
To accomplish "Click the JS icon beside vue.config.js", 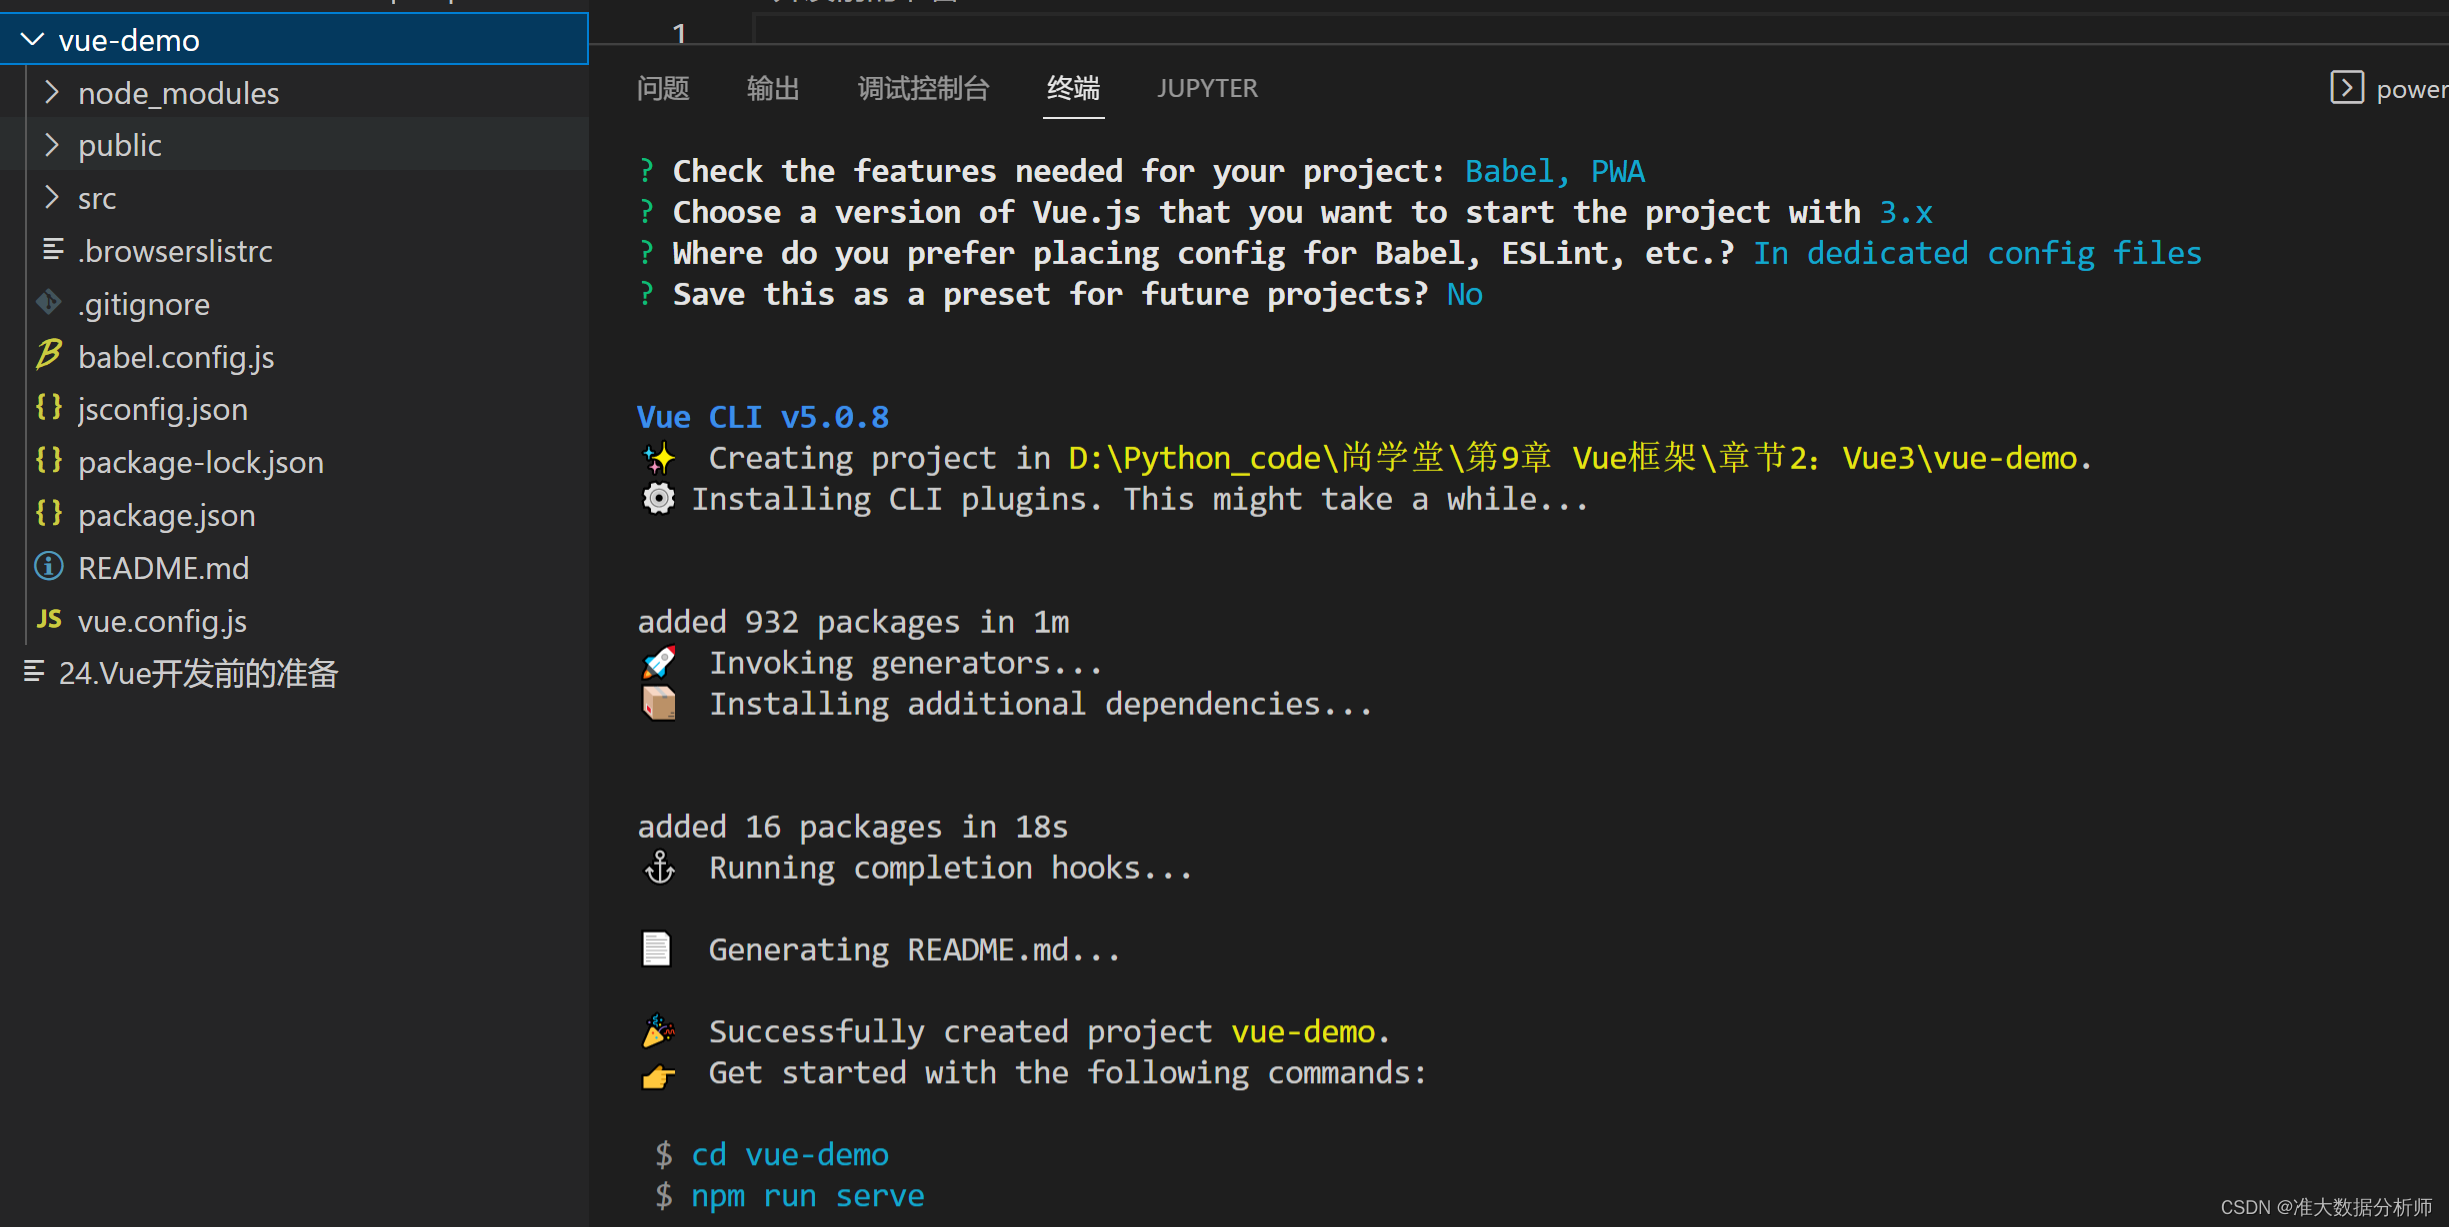I will (x=48, y=620).
